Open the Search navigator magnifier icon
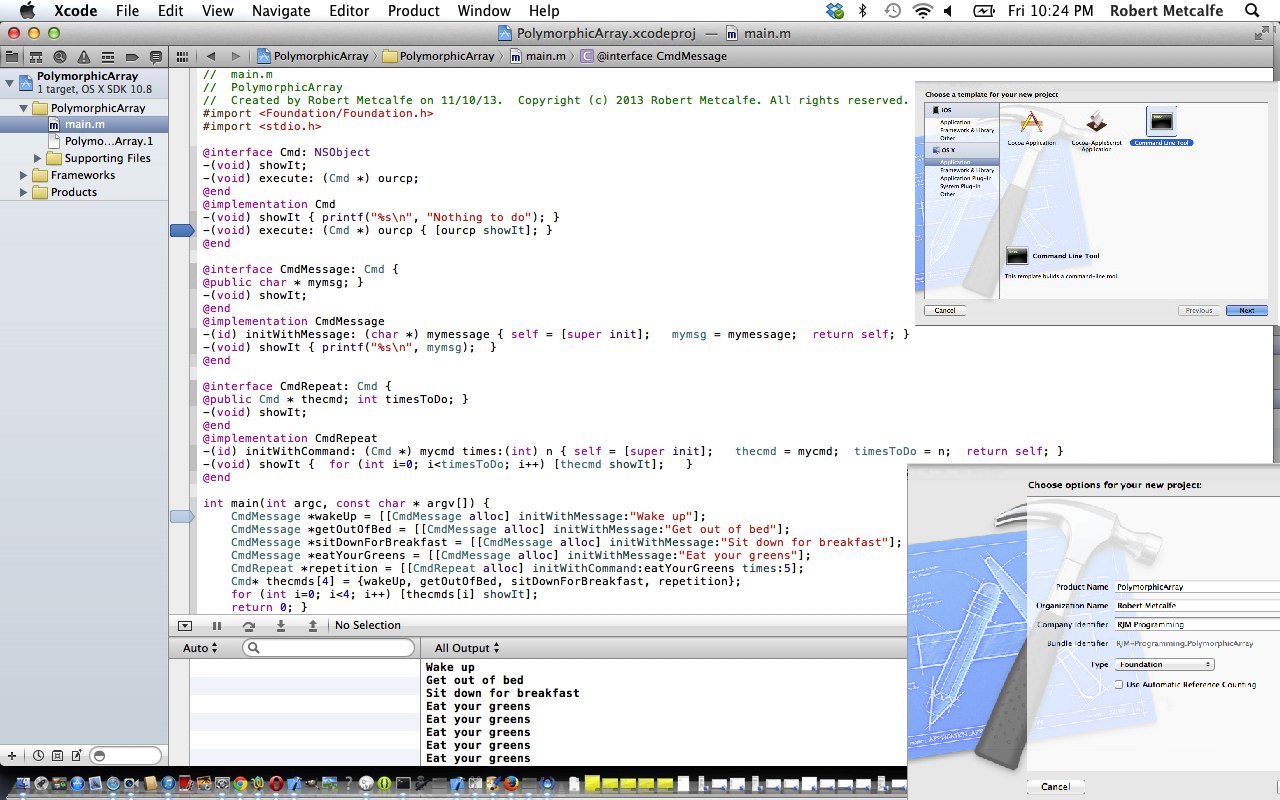This screenshot has height=800, width=1280. point(59,57)
